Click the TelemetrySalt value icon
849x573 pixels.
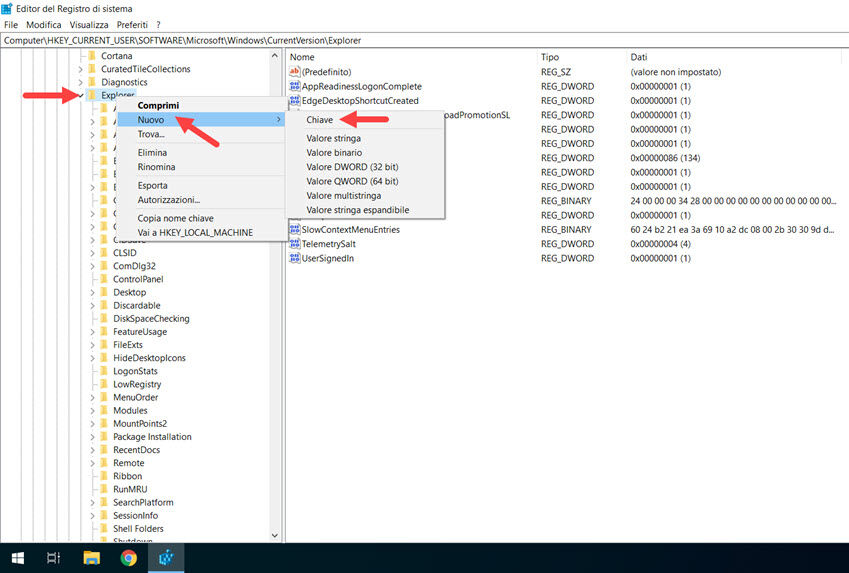click(x=295, y=244)
